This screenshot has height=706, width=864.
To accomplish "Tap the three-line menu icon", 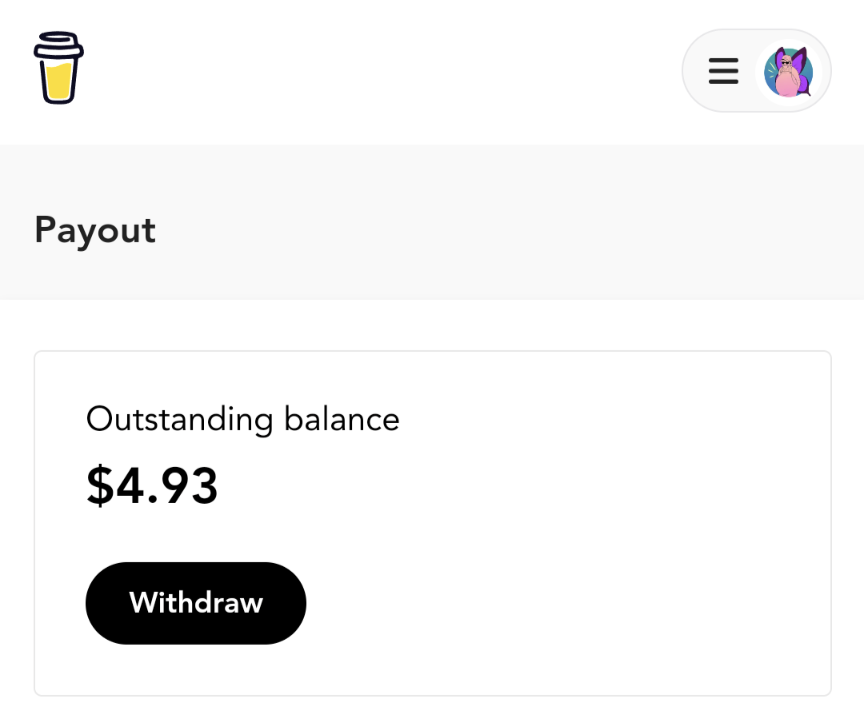I will (x=723, y=71).
